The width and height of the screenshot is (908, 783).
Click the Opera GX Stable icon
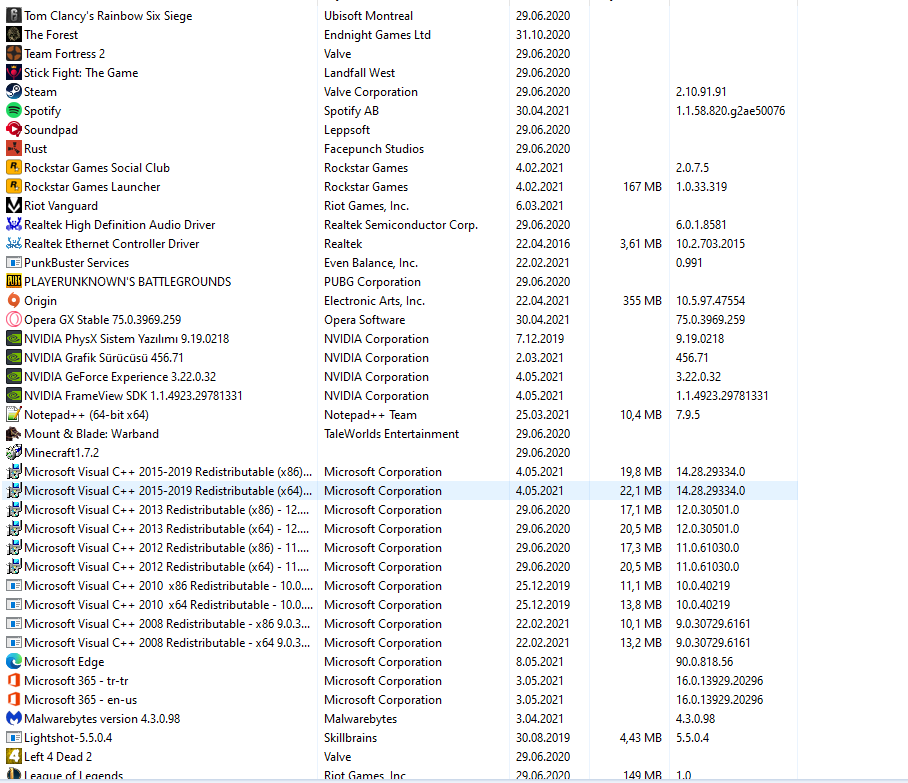tap(14, 320)
